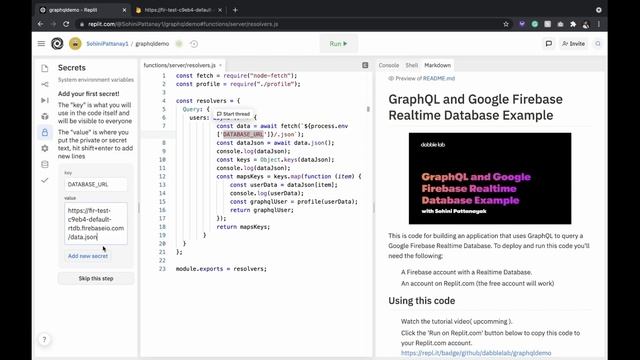Click Add new secret
The height and width of the screenshot is (360, 640).
(x=88, y=256)
